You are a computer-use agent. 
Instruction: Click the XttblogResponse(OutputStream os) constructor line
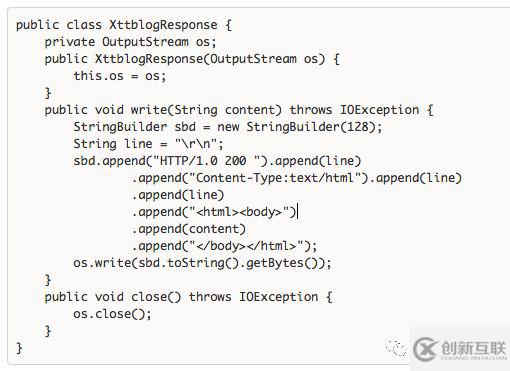[192, 59]
